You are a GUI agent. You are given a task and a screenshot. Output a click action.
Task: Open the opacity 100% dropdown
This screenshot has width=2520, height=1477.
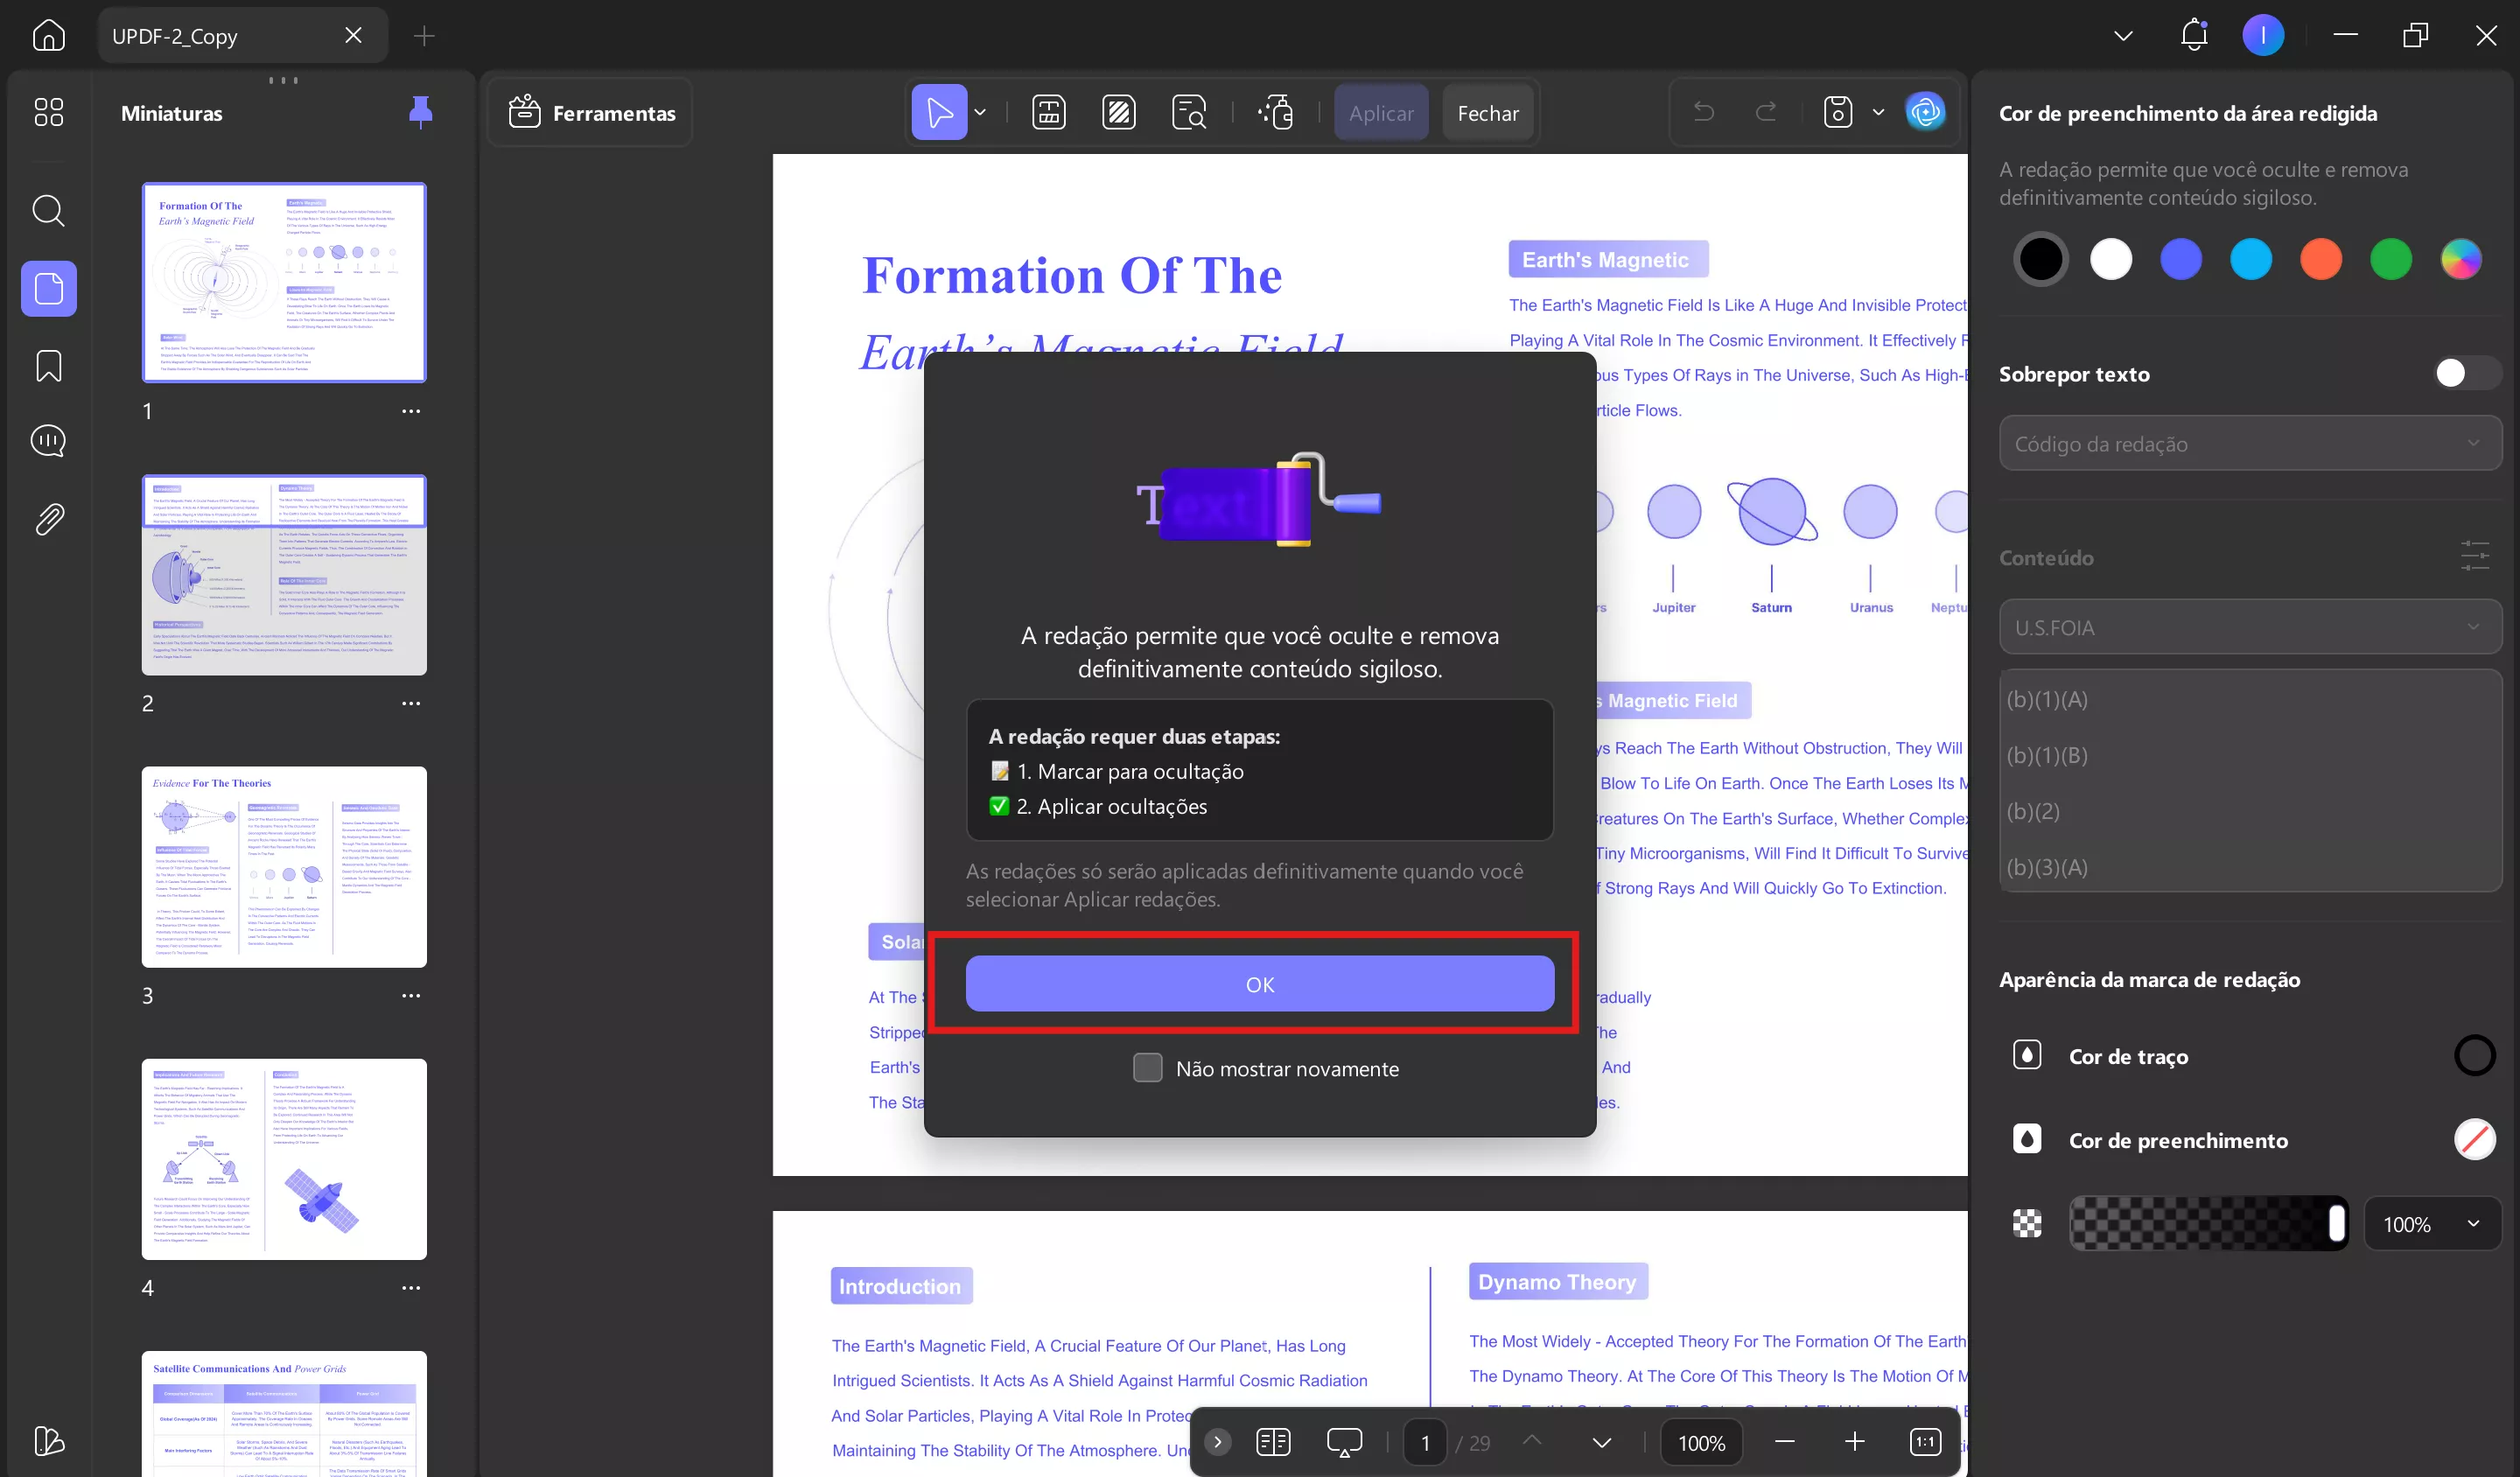pos(2432,1224)
